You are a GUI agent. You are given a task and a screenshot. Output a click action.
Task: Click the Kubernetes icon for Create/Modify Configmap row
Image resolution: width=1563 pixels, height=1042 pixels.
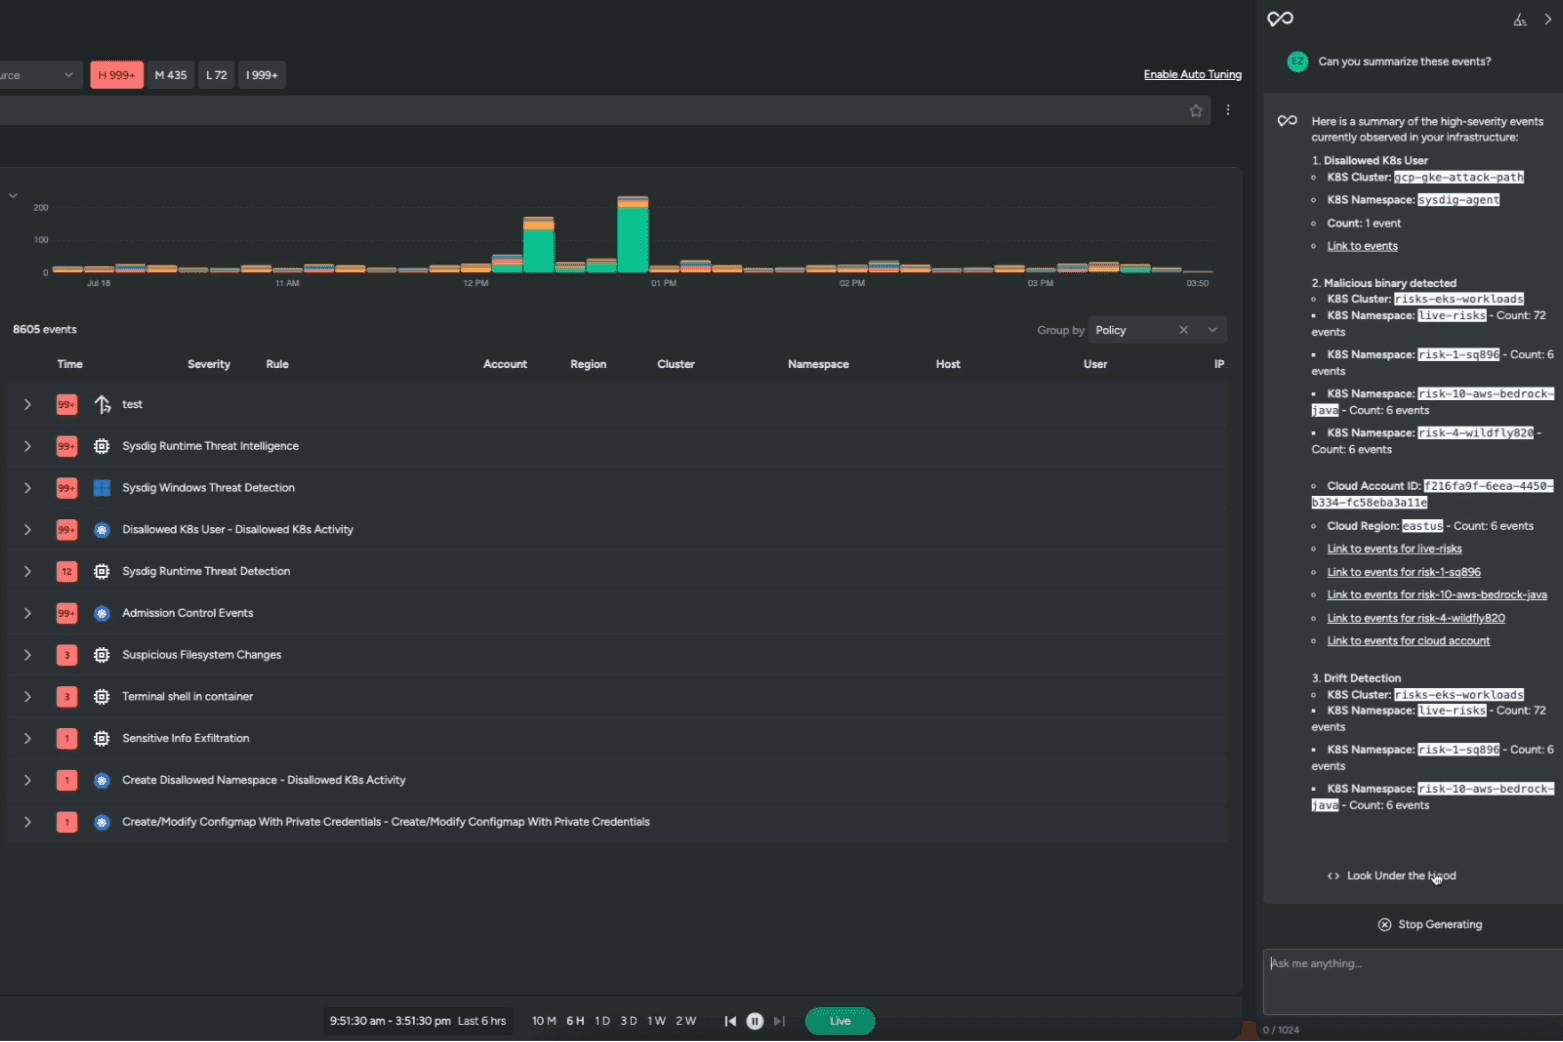(x=102, y=822)
